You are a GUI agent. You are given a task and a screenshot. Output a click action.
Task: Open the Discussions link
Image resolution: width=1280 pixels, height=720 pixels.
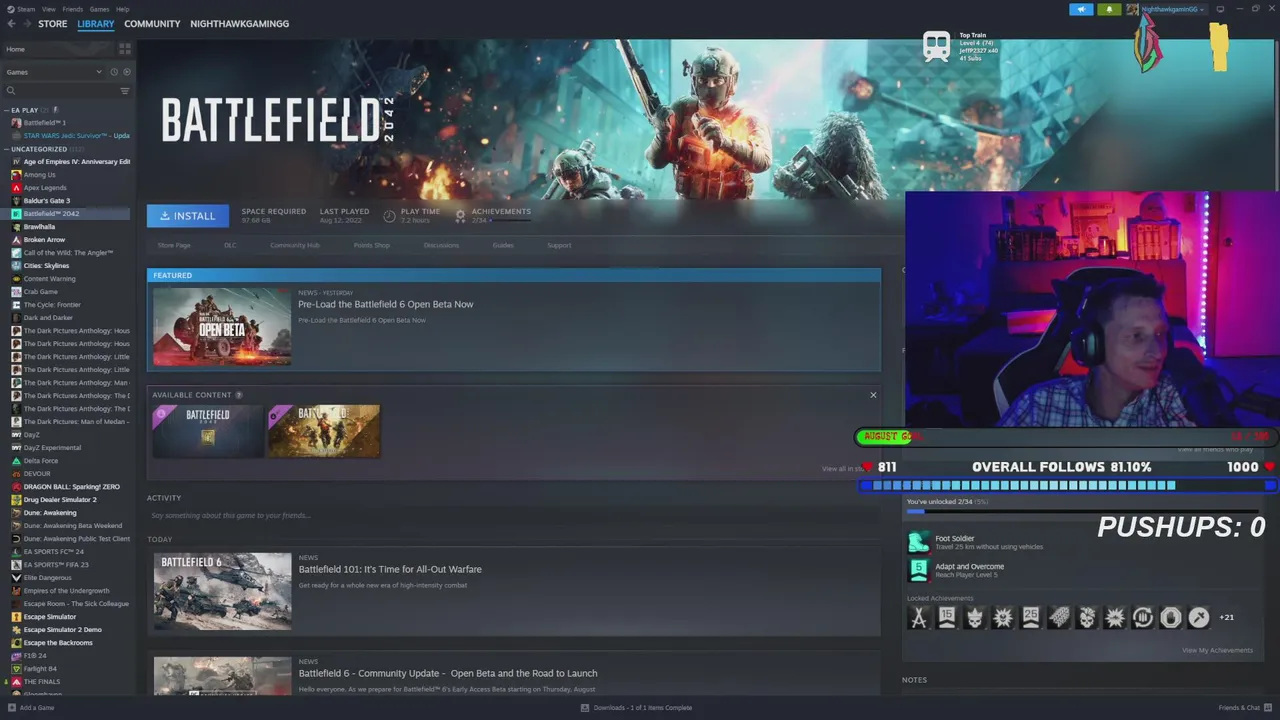tap(441, 245)
